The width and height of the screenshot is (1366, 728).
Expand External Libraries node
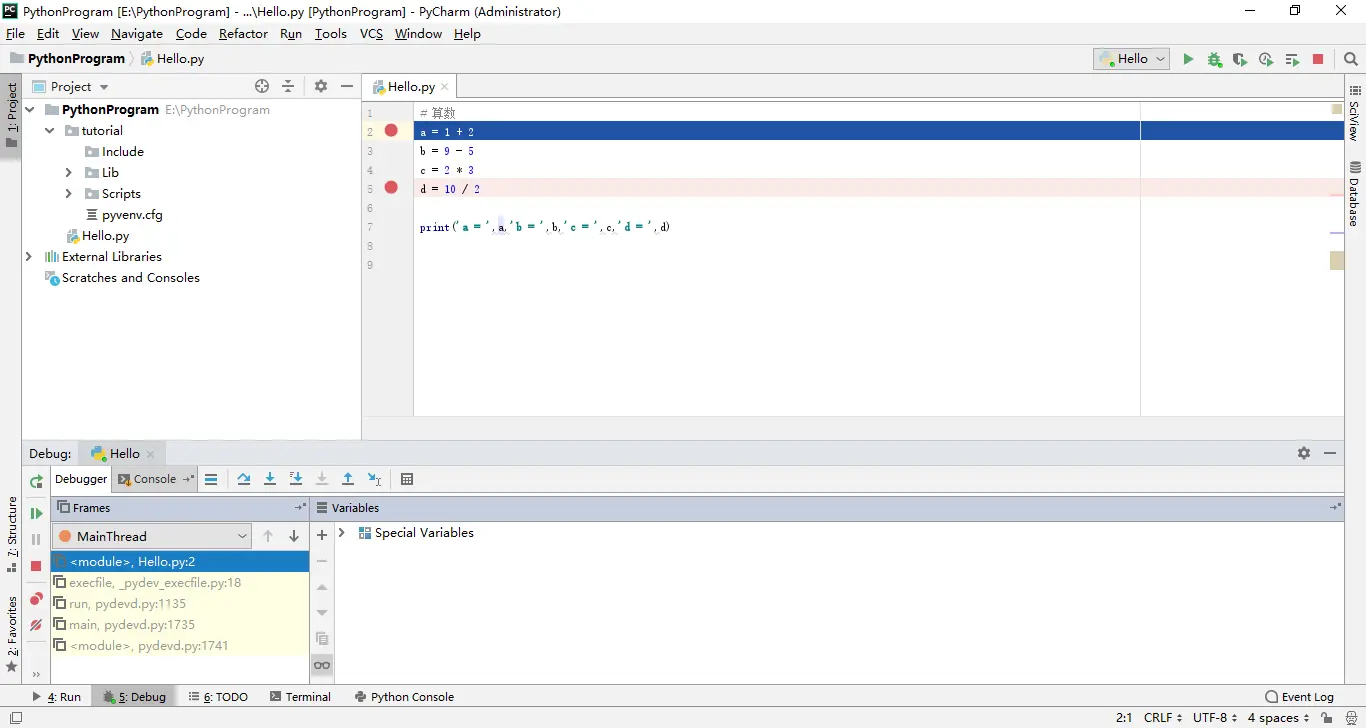click(29, 257)
